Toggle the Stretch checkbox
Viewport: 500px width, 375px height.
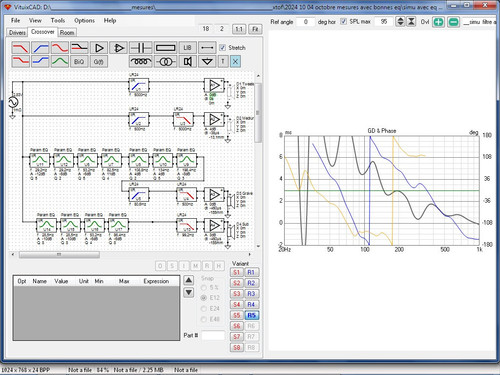pyautogui.click(x=223, y=48)
